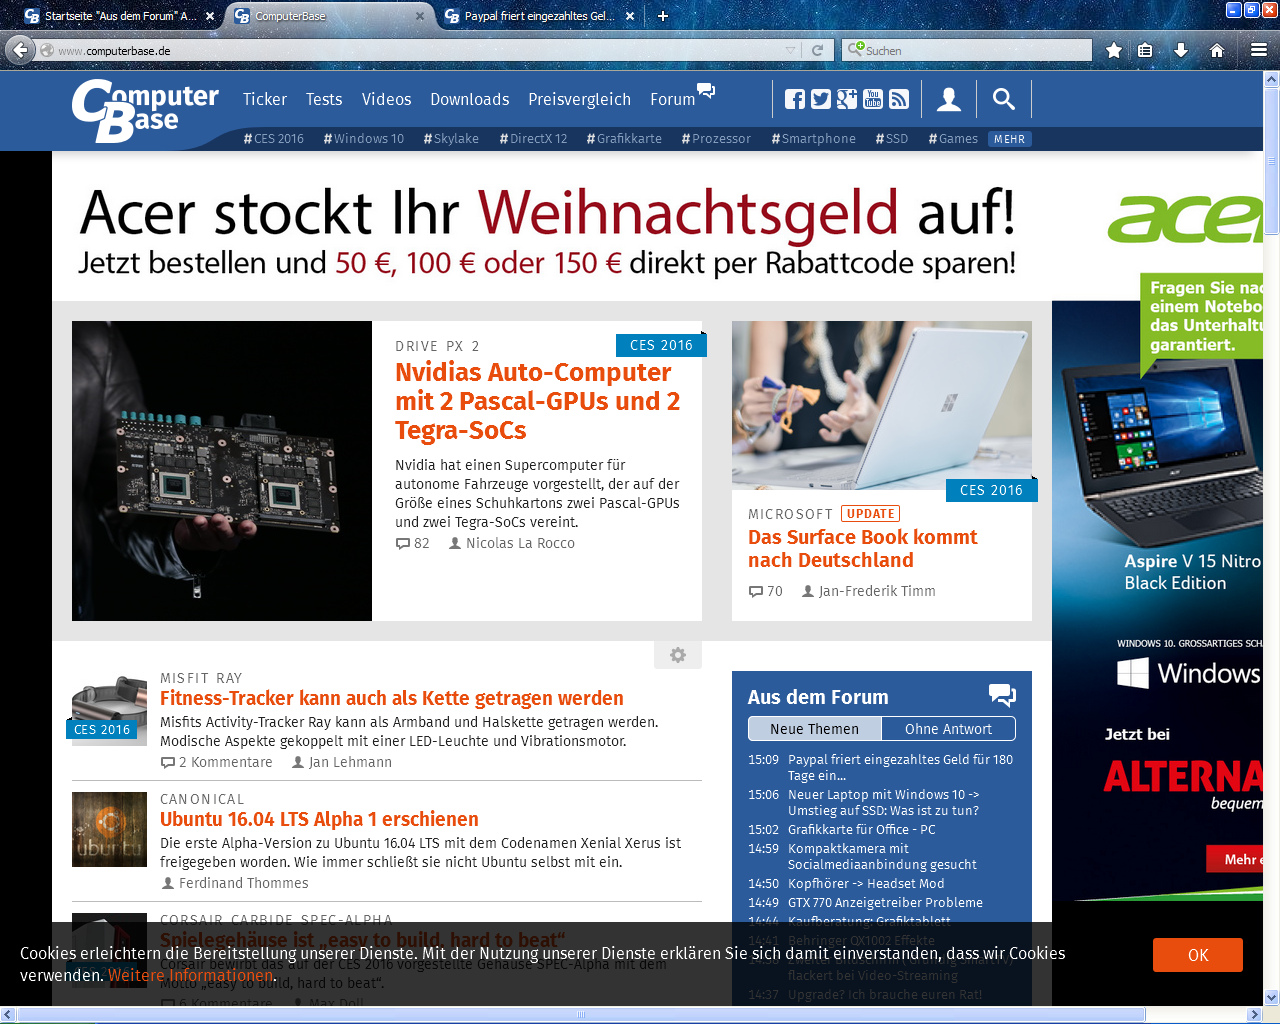Open the #Grafikkarte topic link
Image resolution: width=1280 pixels, height=1024 pixels.
pos(624,139)
